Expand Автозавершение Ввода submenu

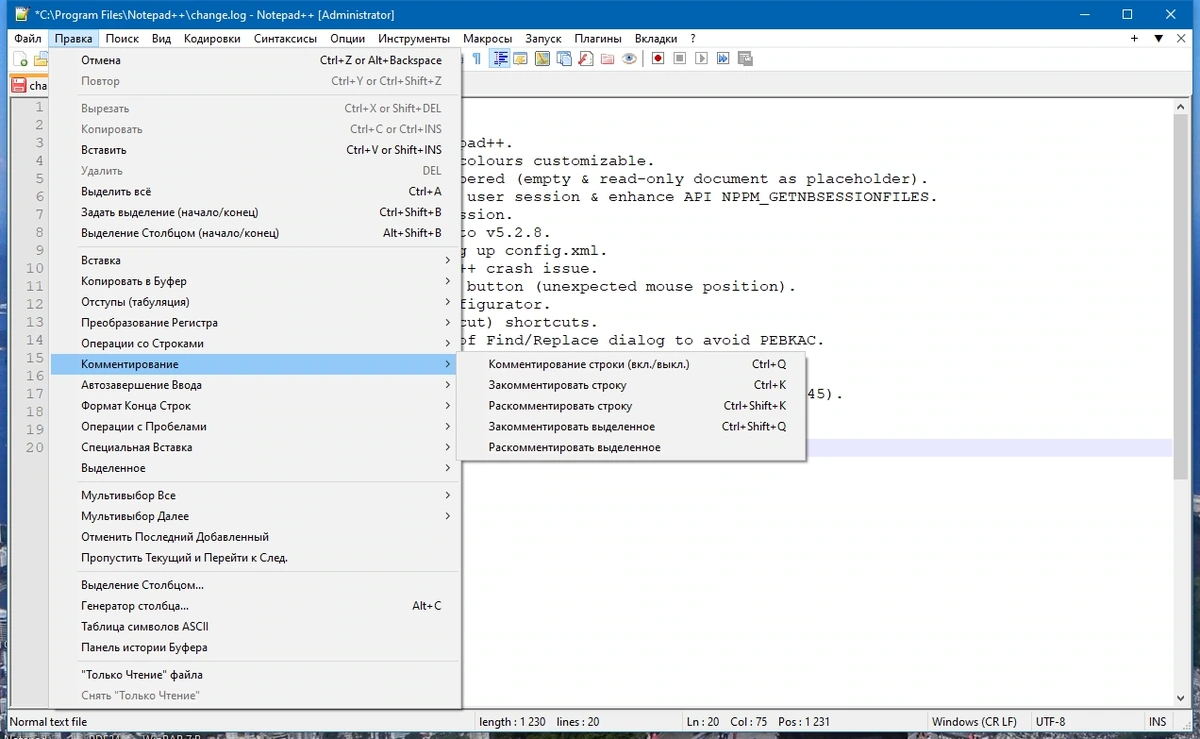256,385
